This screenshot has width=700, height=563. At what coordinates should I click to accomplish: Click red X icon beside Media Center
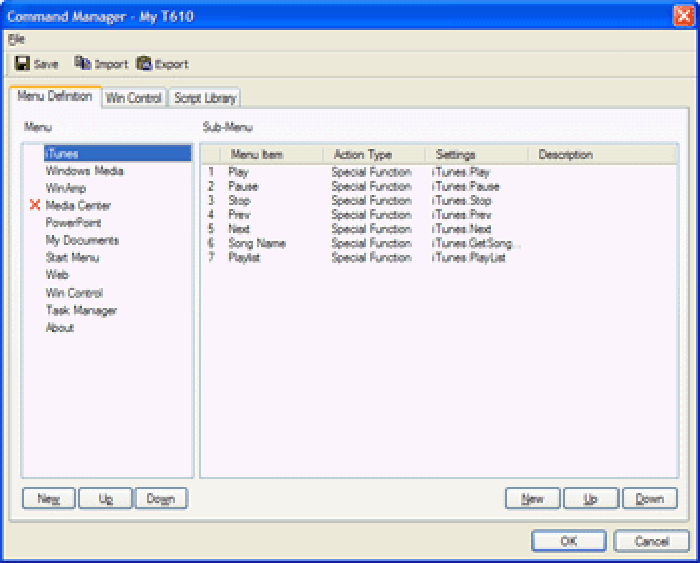35,206
